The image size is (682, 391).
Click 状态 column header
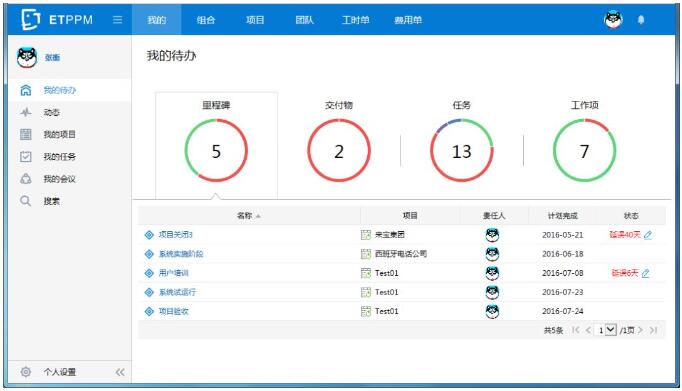click(x=631, y=215)
